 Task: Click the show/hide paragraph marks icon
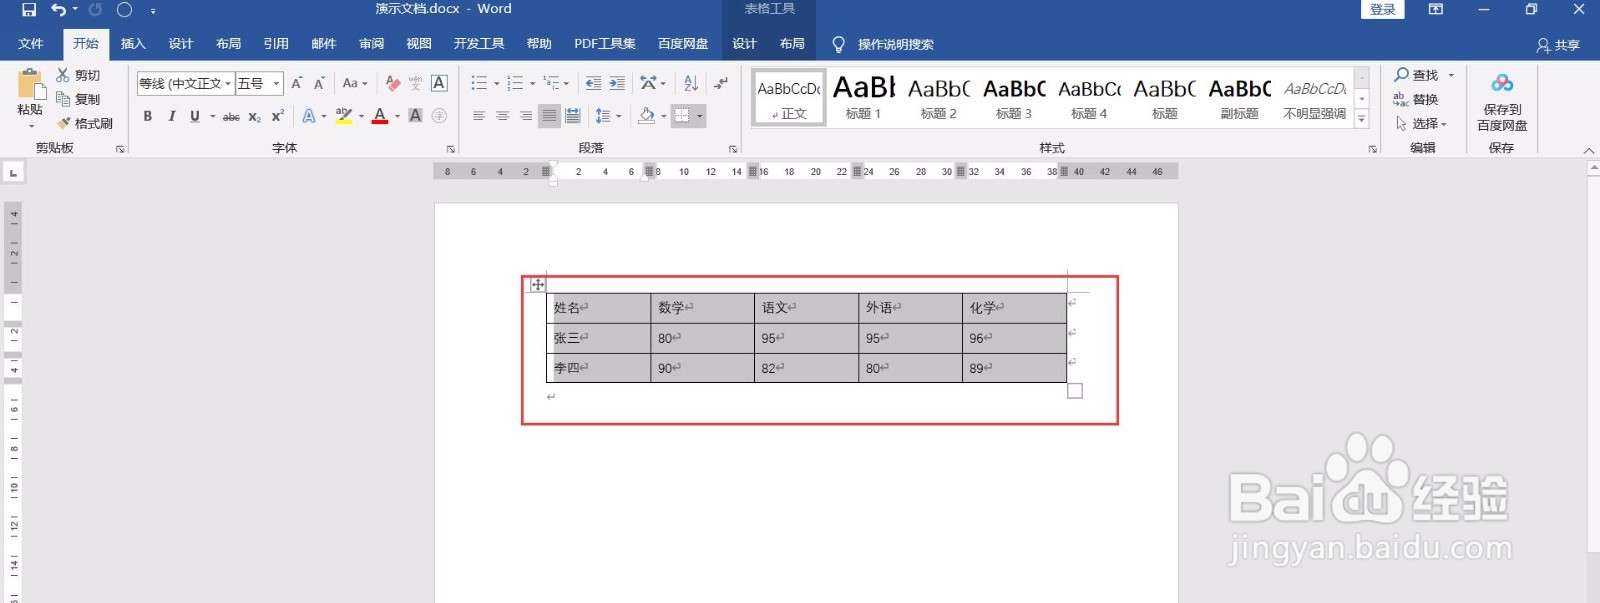(720, 83)
